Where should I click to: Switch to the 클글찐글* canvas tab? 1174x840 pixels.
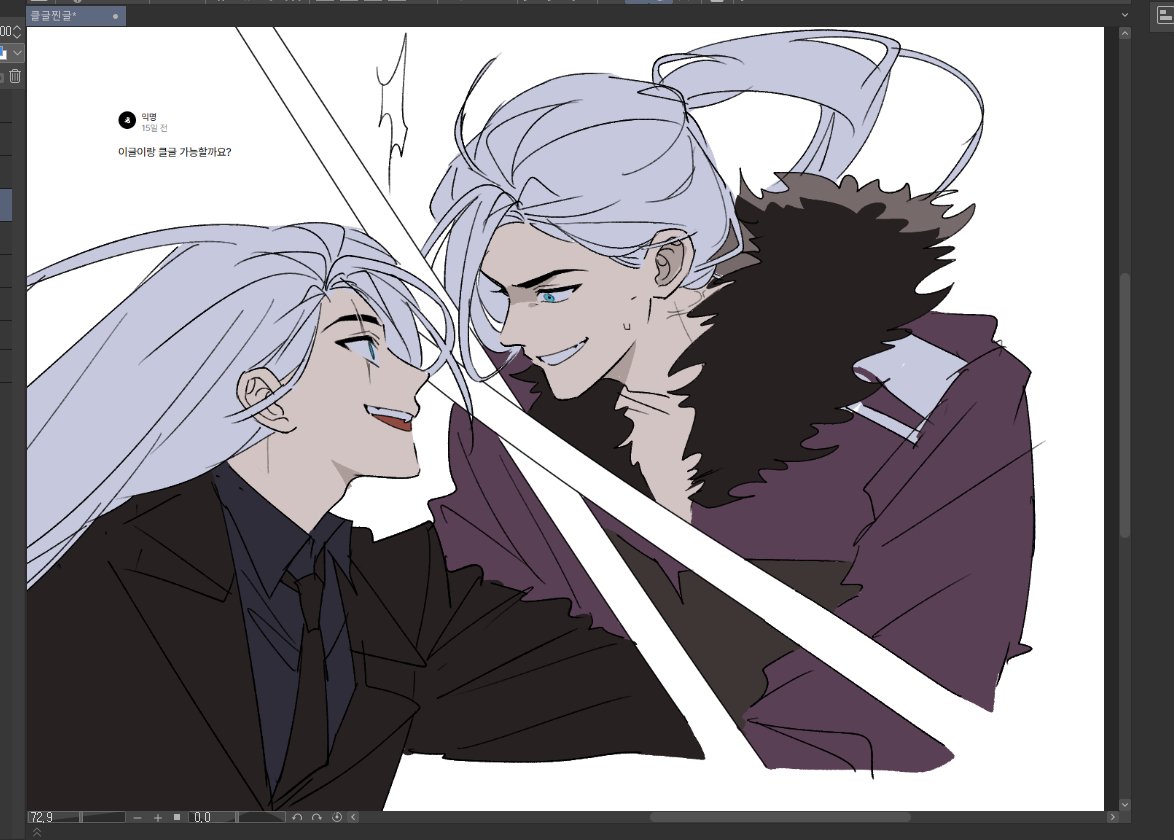click(x=75, y=16)
